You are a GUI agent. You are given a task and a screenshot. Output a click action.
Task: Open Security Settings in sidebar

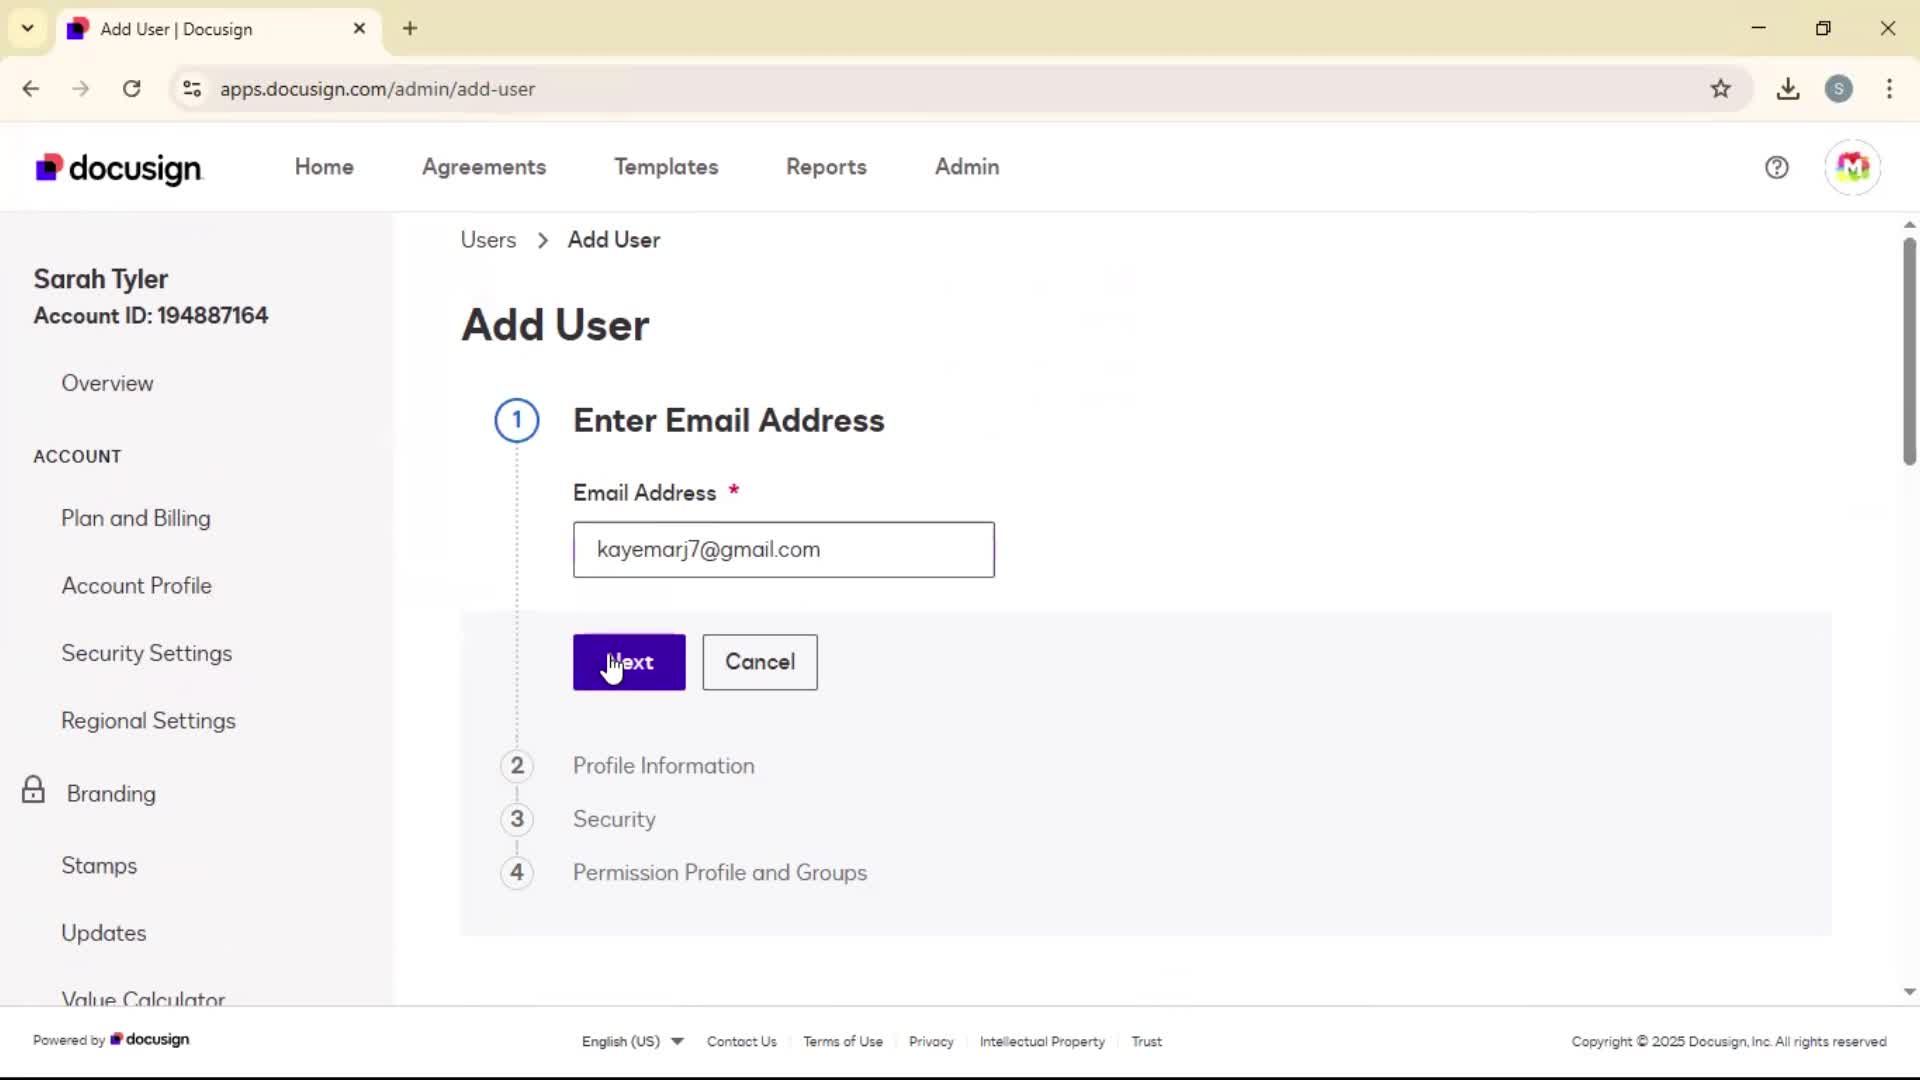tap(146, 653)
